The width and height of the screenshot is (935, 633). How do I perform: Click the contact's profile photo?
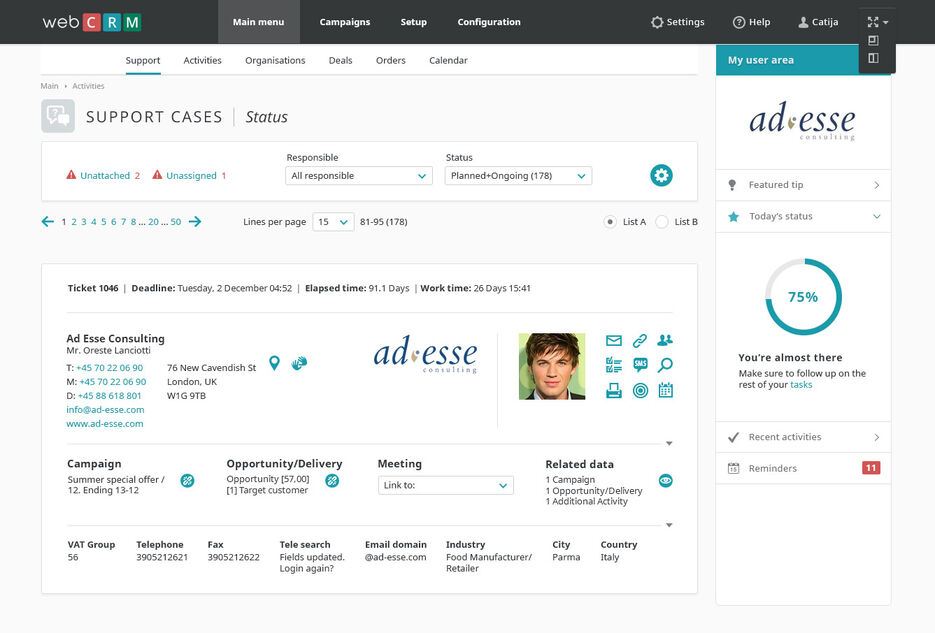tap(552, 366)
